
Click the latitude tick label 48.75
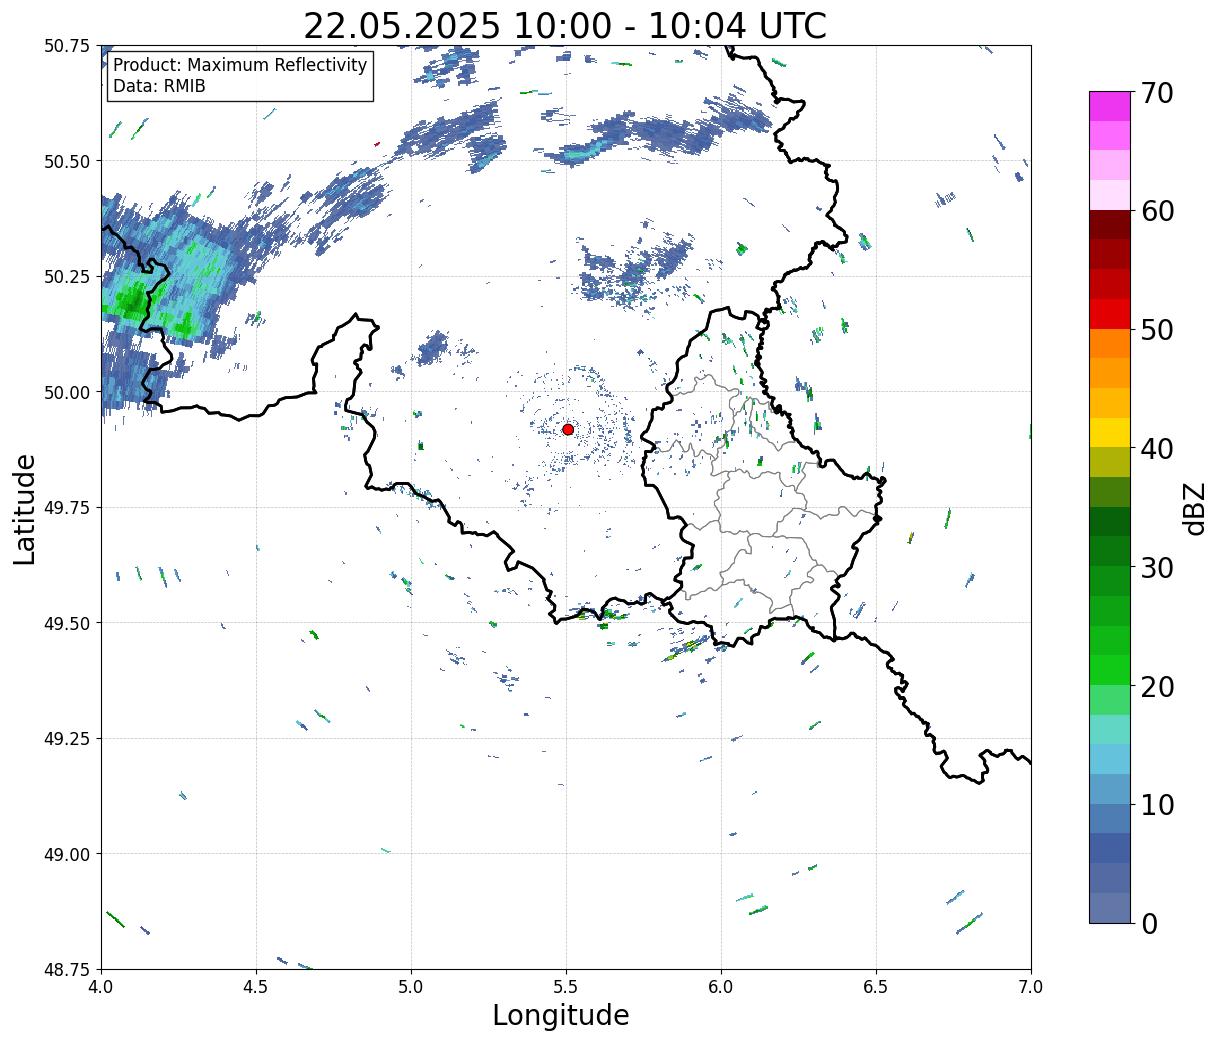(67, 970)
